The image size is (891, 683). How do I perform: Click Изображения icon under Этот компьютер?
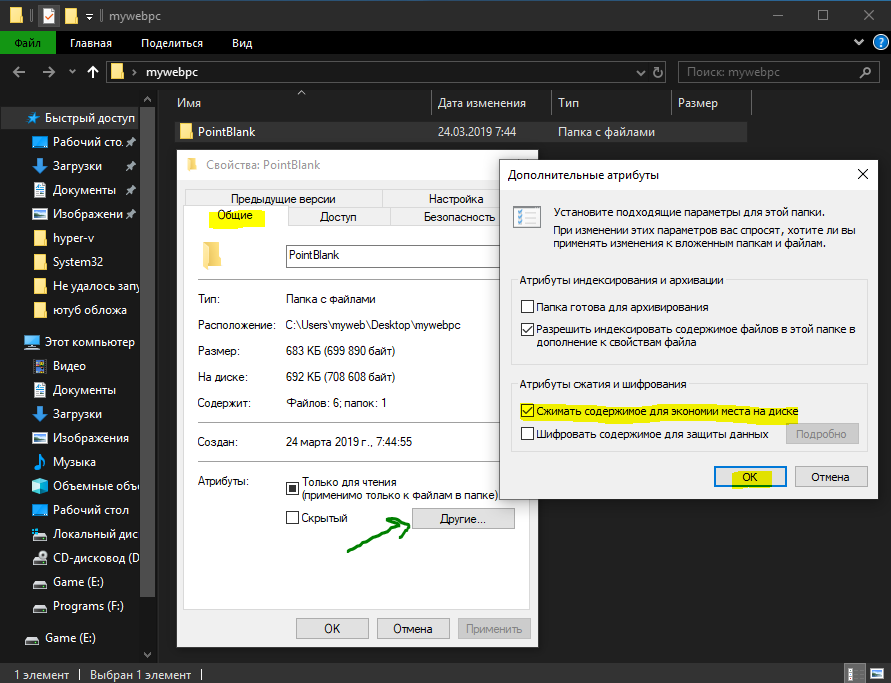(40, 438)
